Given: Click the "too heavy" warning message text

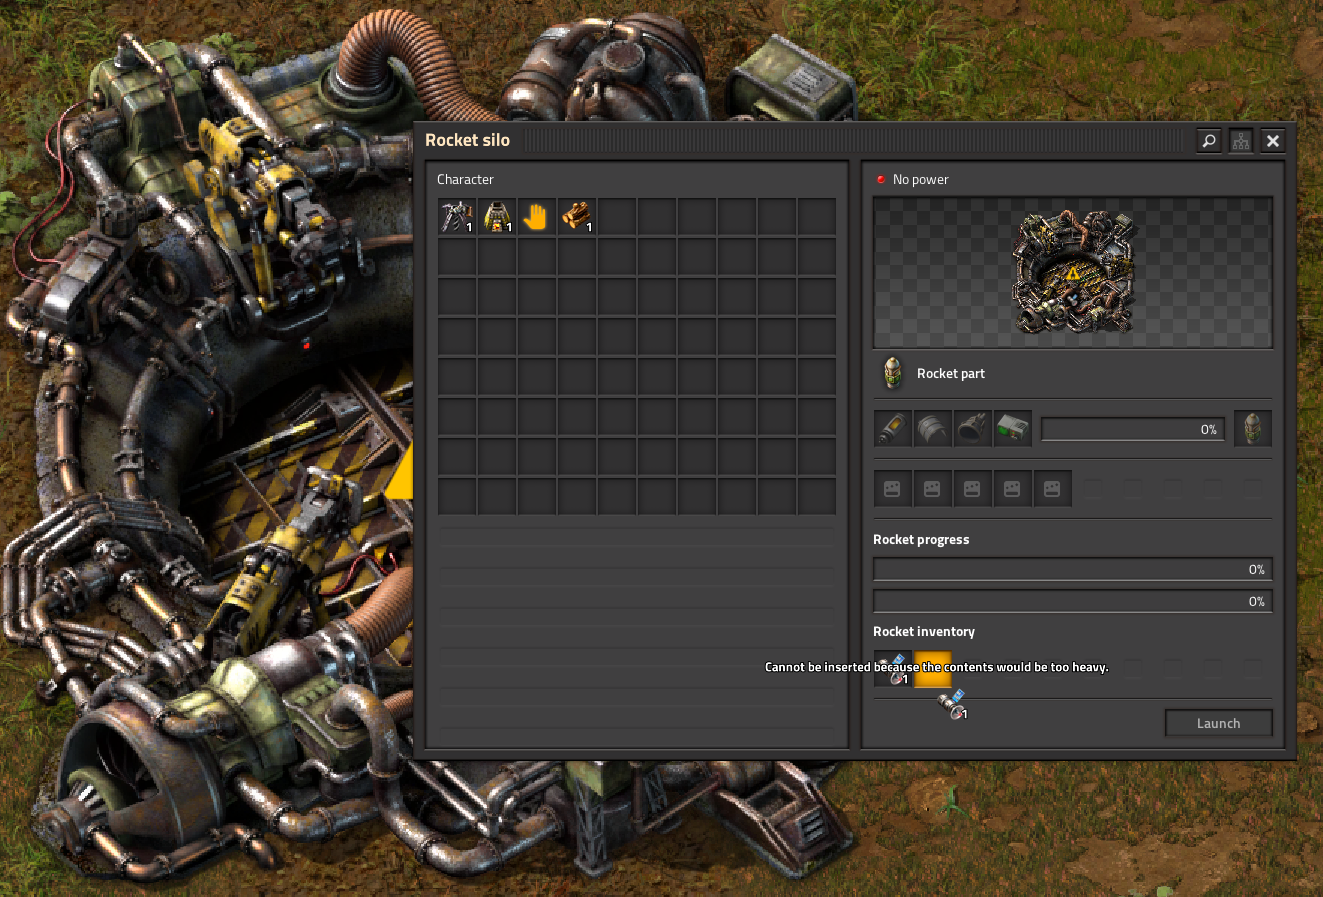Looking at the screenshot, I should [937, 667].
